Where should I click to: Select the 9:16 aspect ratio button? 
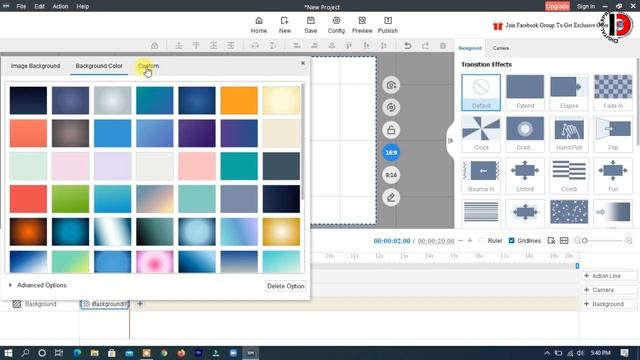coord(391,175)
